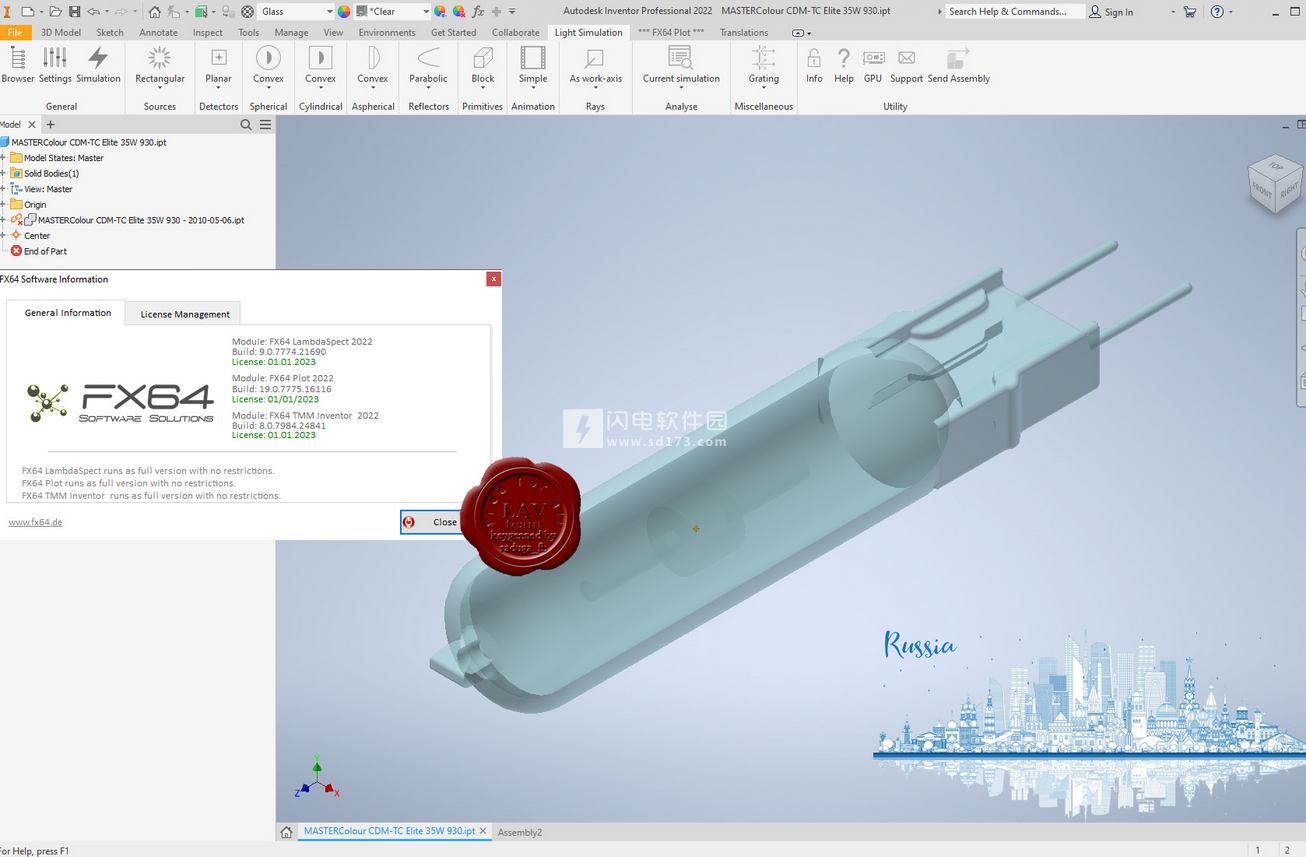Click Sign In

tap(1111, 12)
